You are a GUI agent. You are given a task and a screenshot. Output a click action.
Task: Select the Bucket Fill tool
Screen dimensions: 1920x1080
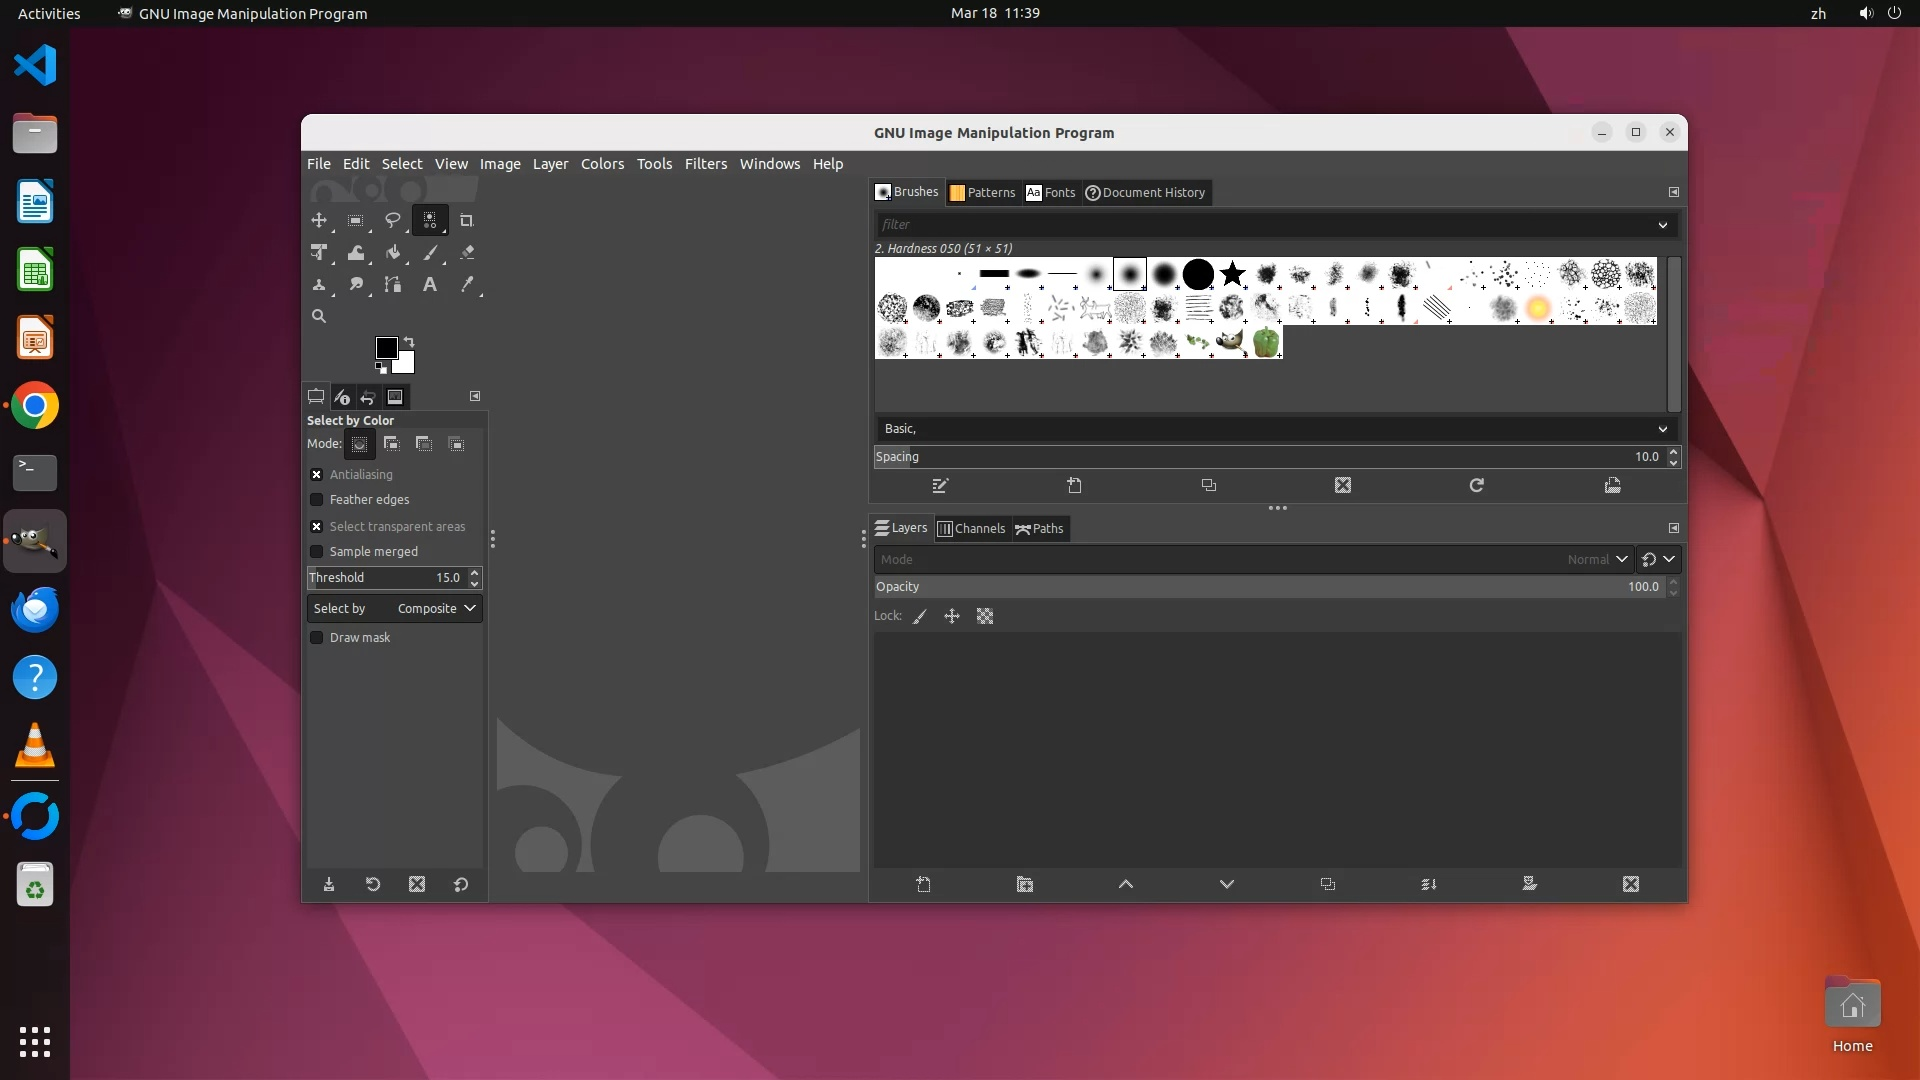(x=393, y=253)
